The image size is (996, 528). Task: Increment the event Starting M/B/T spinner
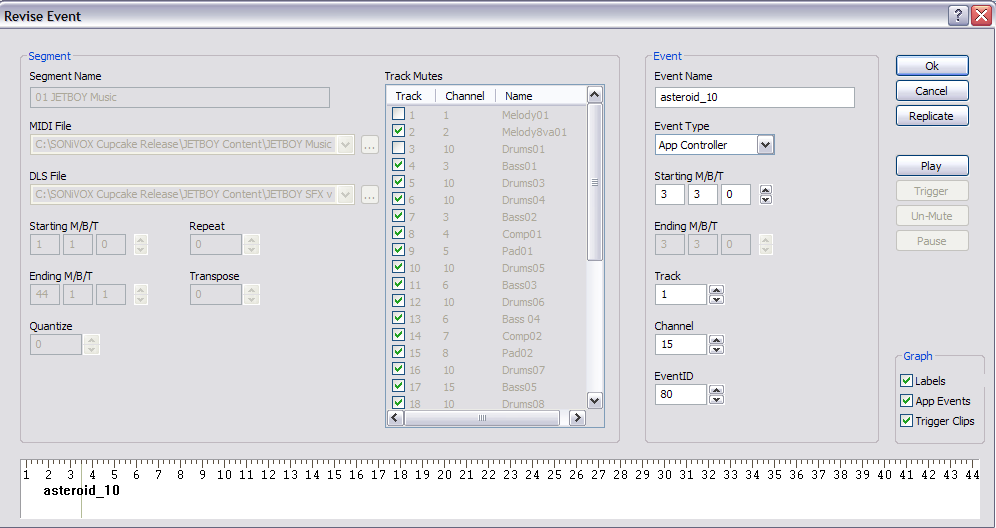(x=765, y=190)
